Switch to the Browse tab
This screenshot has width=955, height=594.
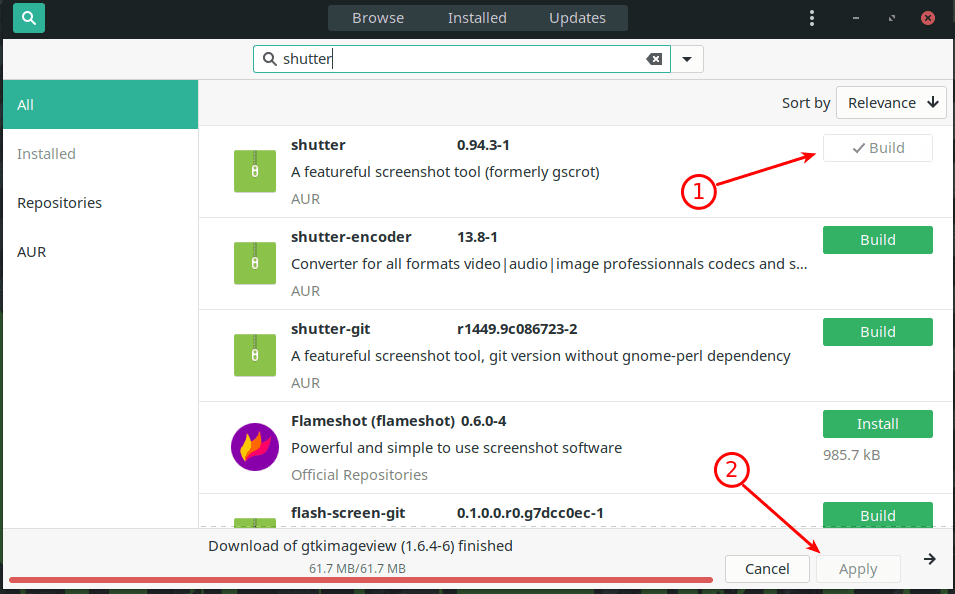point(378,18)
